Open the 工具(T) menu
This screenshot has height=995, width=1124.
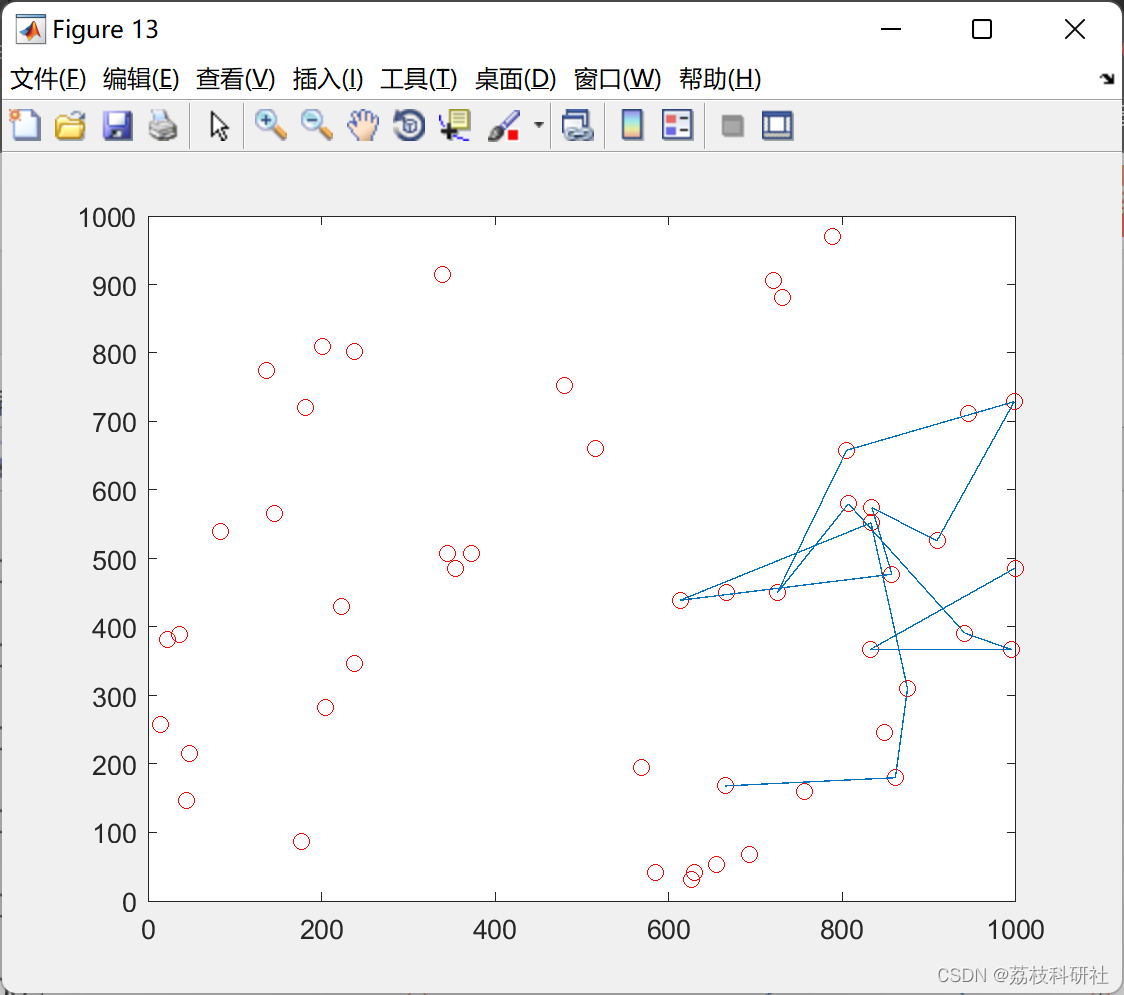click(419, 79)
